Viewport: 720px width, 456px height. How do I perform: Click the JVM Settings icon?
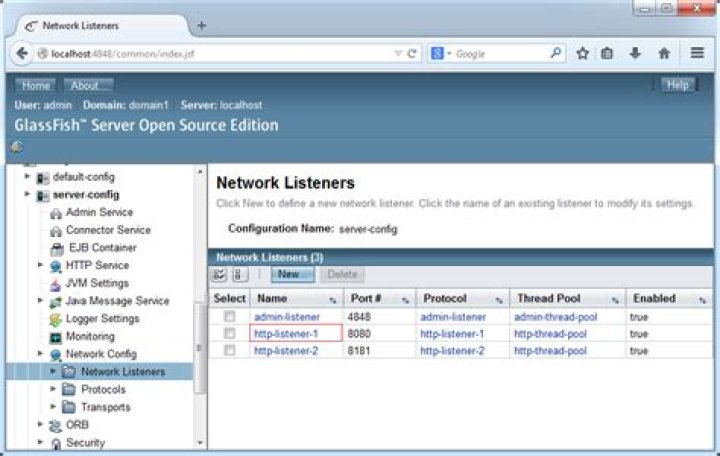tap(56, 284)
